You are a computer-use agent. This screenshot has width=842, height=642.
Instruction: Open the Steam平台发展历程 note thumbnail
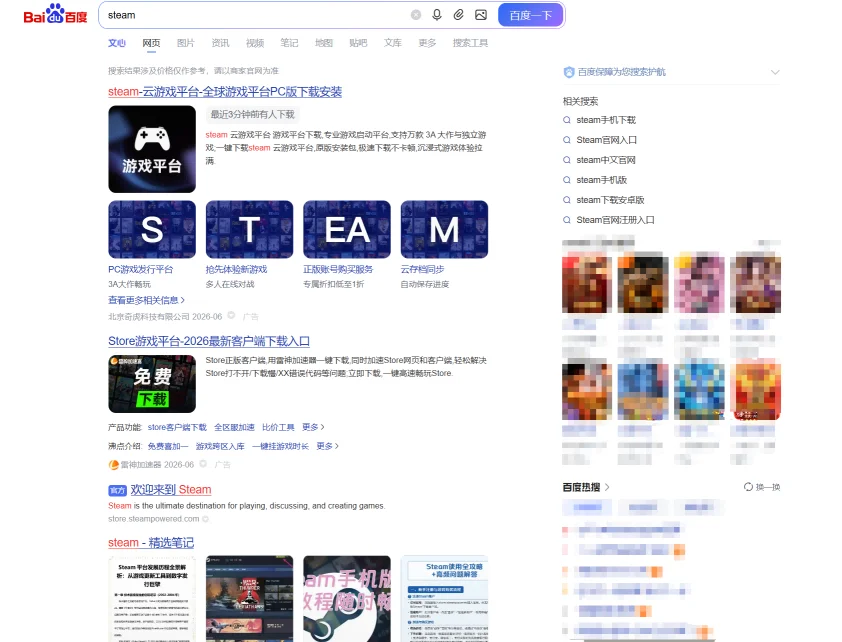coord(152,599)
